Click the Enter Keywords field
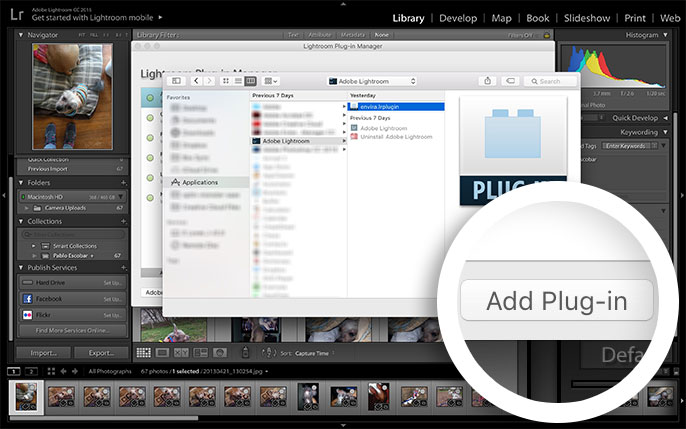The width and height of the screenshot is (686, 429). (x=629, y=146)
